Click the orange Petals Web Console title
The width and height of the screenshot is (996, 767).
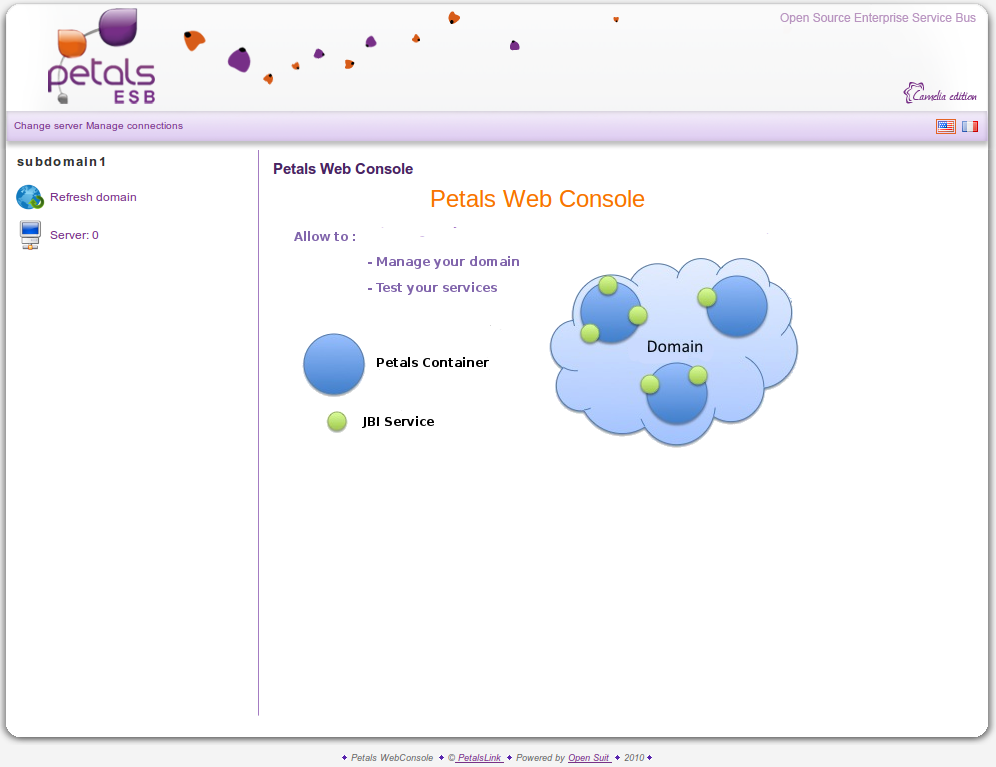point(537,199)
